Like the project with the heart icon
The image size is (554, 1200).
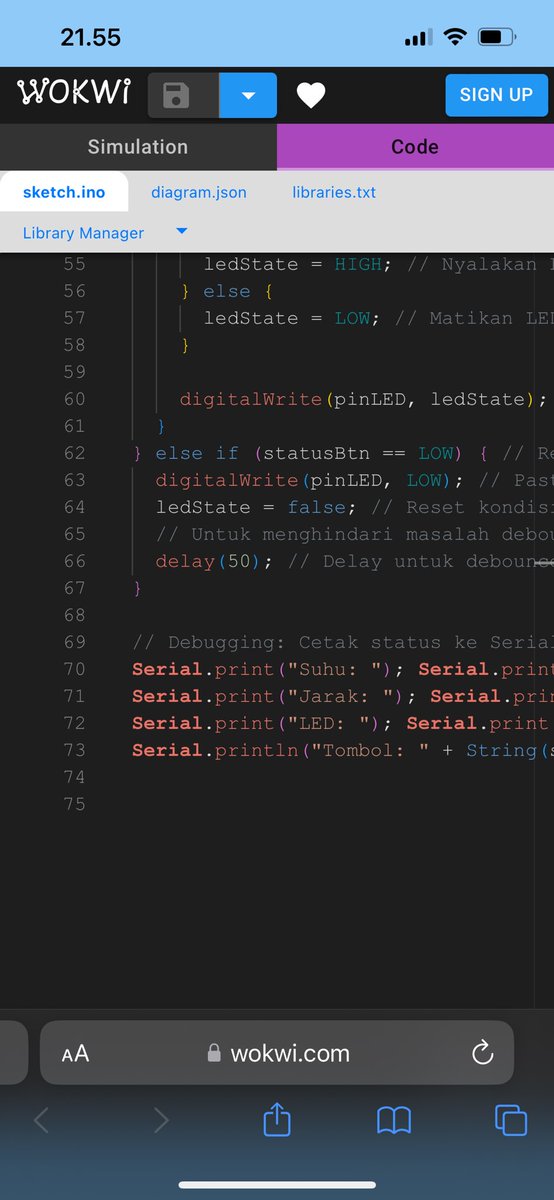point(311,96)
